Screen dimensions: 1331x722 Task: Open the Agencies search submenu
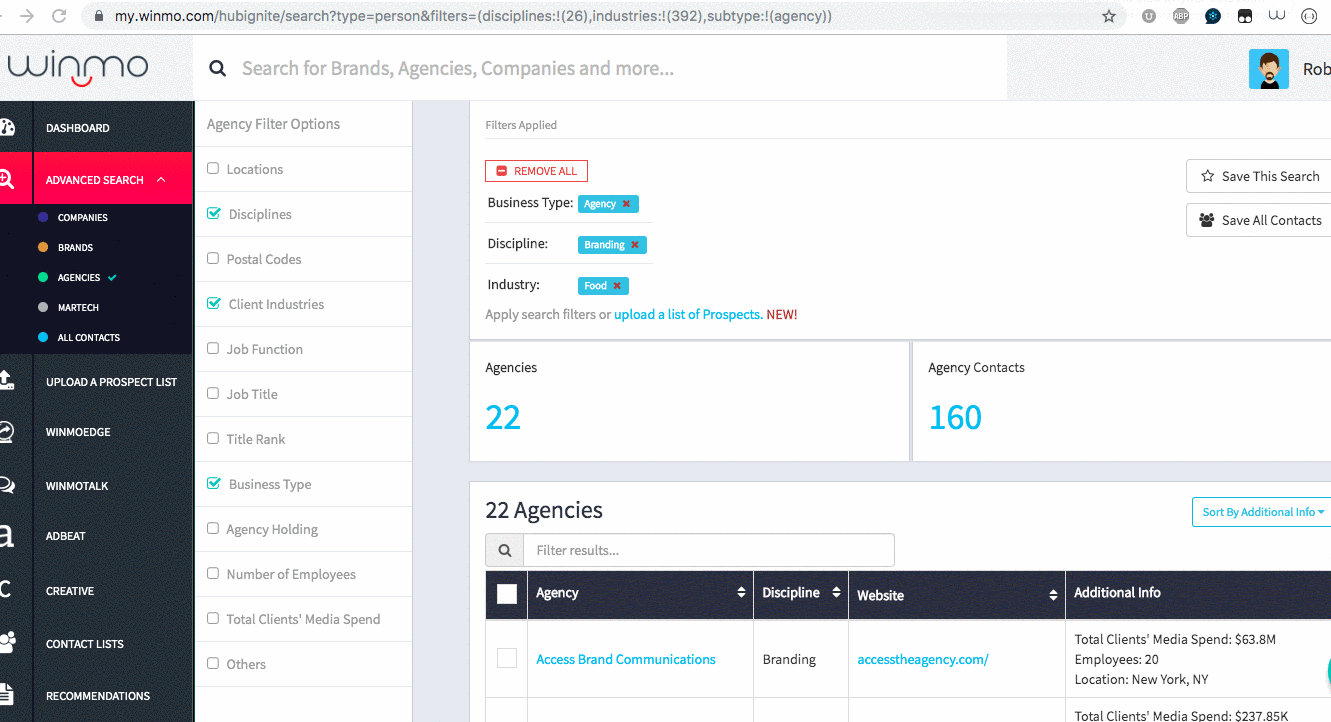(79, 277)
